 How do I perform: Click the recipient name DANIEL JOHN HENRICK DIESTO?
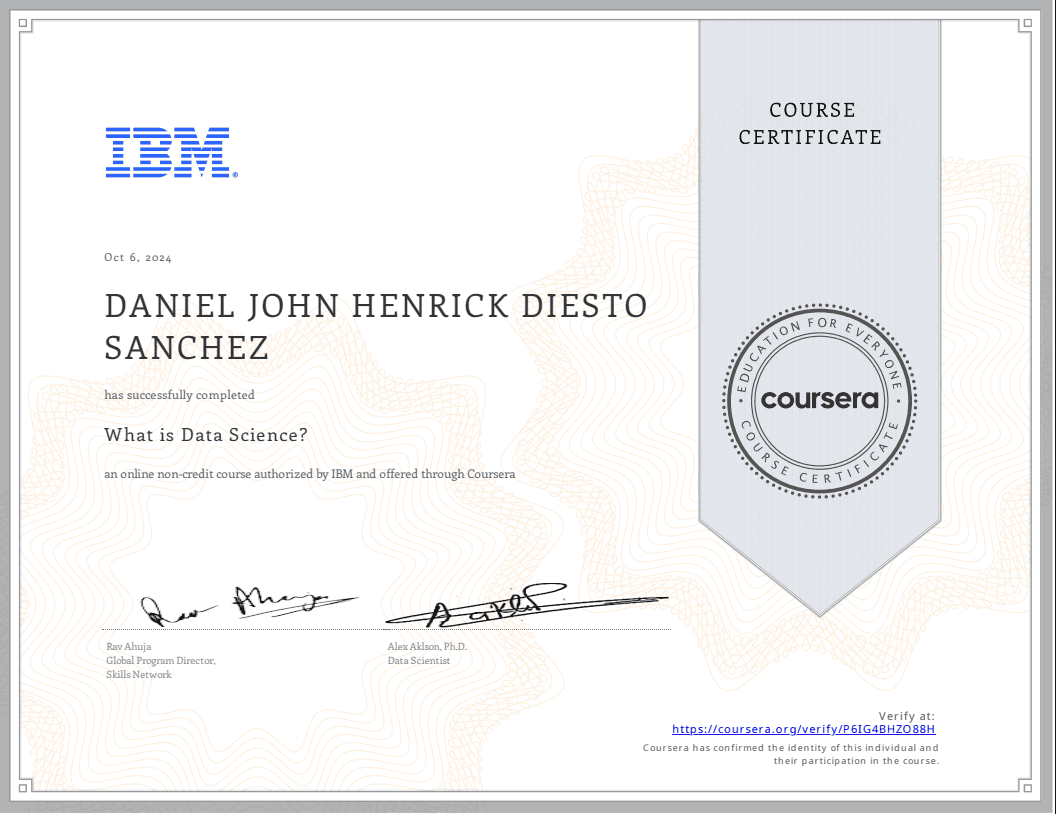pos(376,306)
